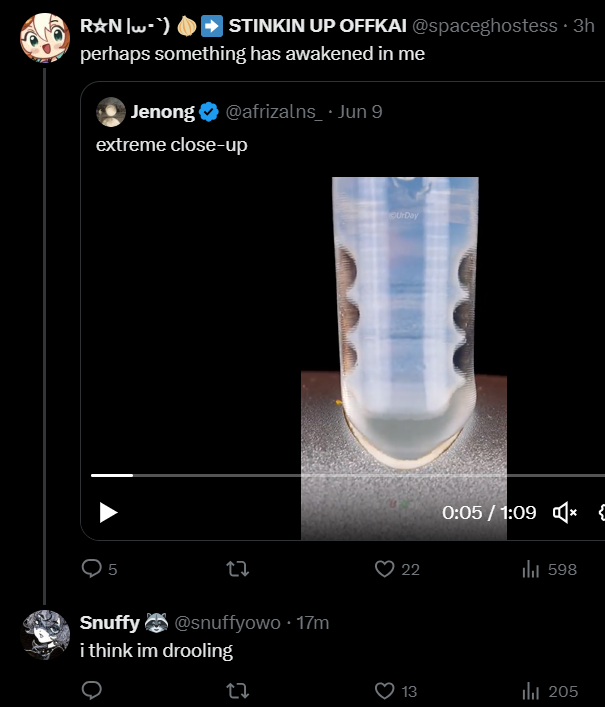Viewport: 605px width, 707px height.
Task: Like Snuffy's reply with 13 likes
Action: coord(385,690)
